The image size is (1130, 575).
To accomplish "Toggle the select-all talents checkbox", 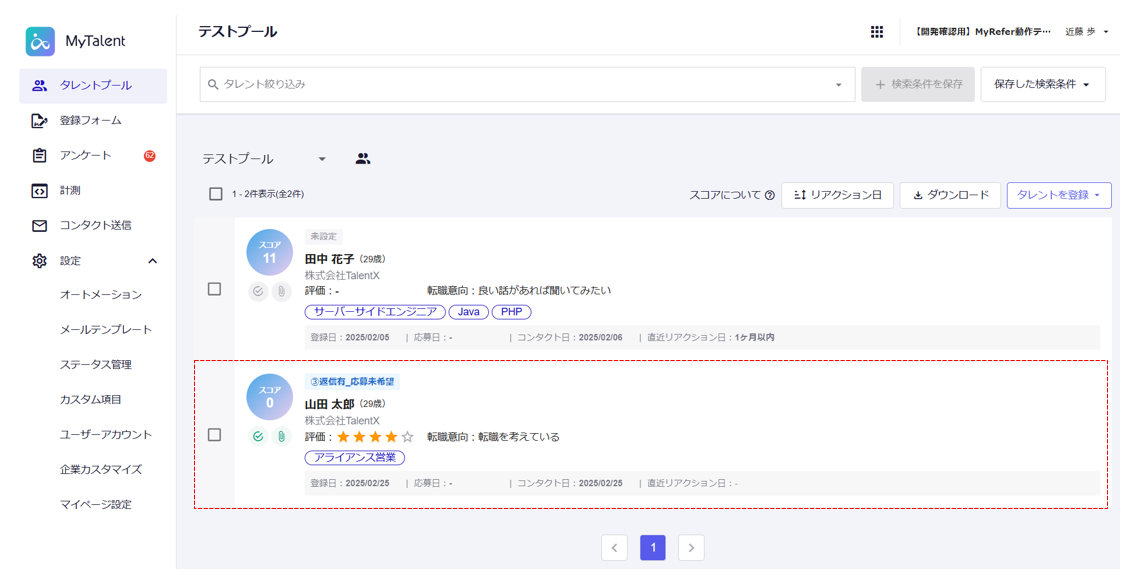I will coord(215,194).
